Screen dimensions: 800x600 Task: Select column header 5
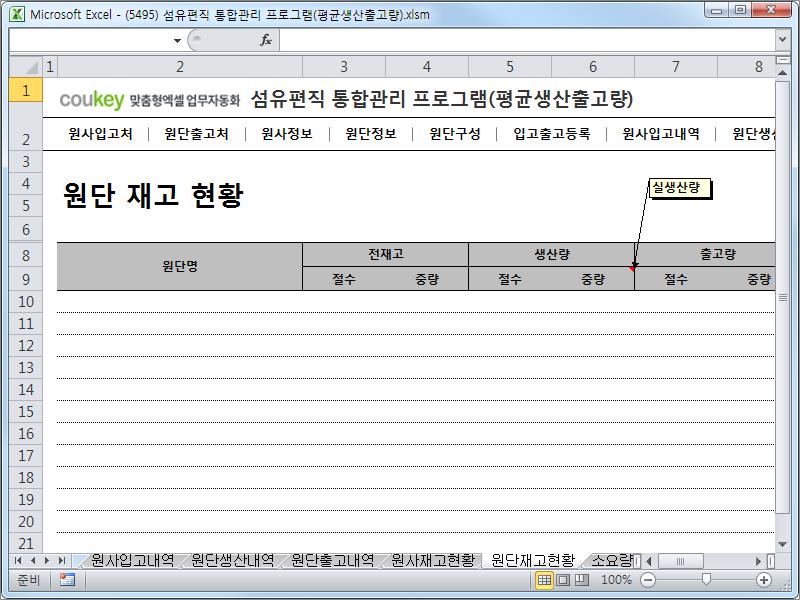pyautogui.click(x=510, y=67)
